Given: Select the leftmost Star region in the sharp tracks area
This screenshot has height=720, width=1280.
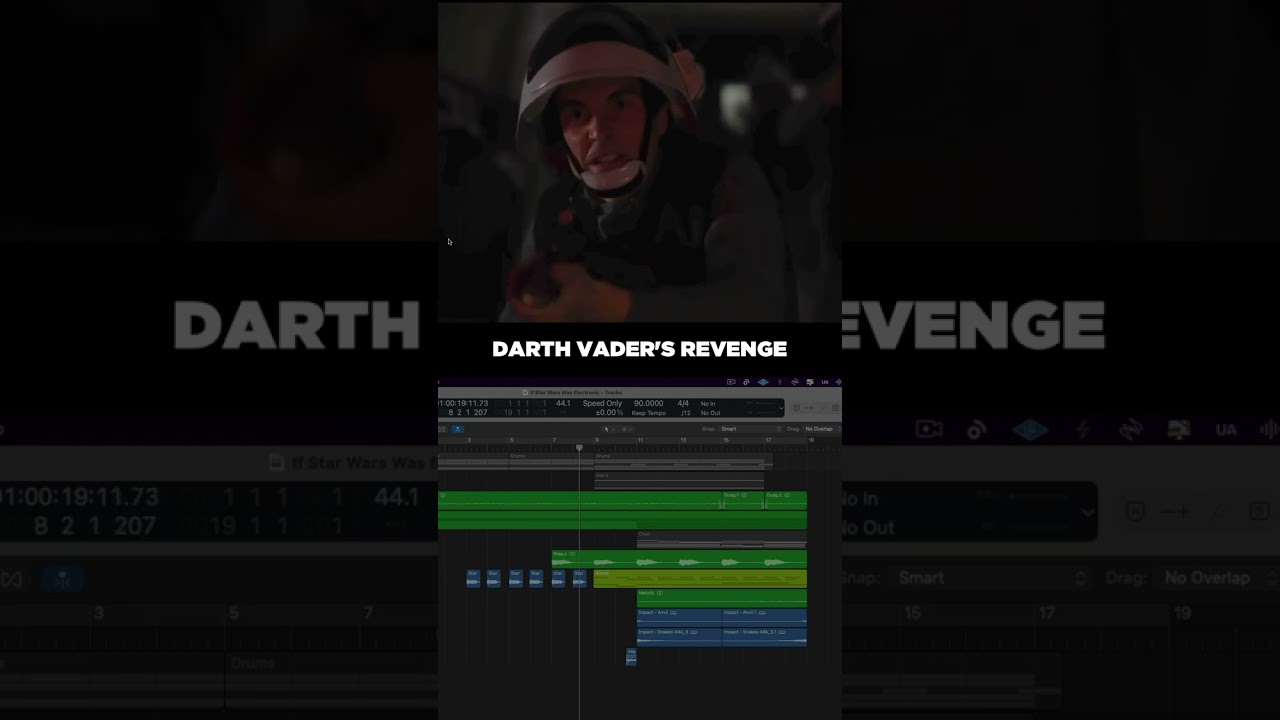Looking at the screenshot, I should [473, 579].
